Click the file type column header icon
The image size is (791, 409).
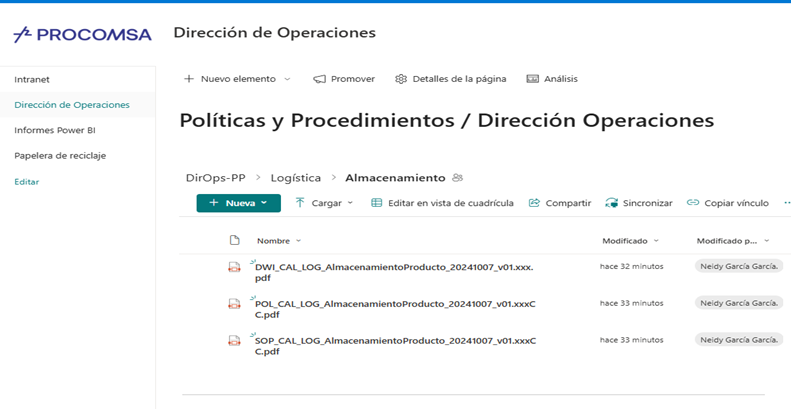[x=235, y=240]
